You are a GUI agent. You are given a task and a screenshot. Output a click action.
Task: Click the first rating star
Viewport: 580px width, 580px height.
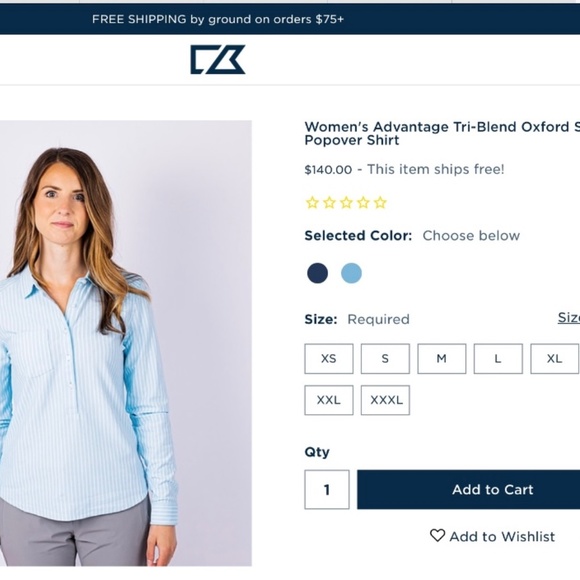tap(312, 203)
